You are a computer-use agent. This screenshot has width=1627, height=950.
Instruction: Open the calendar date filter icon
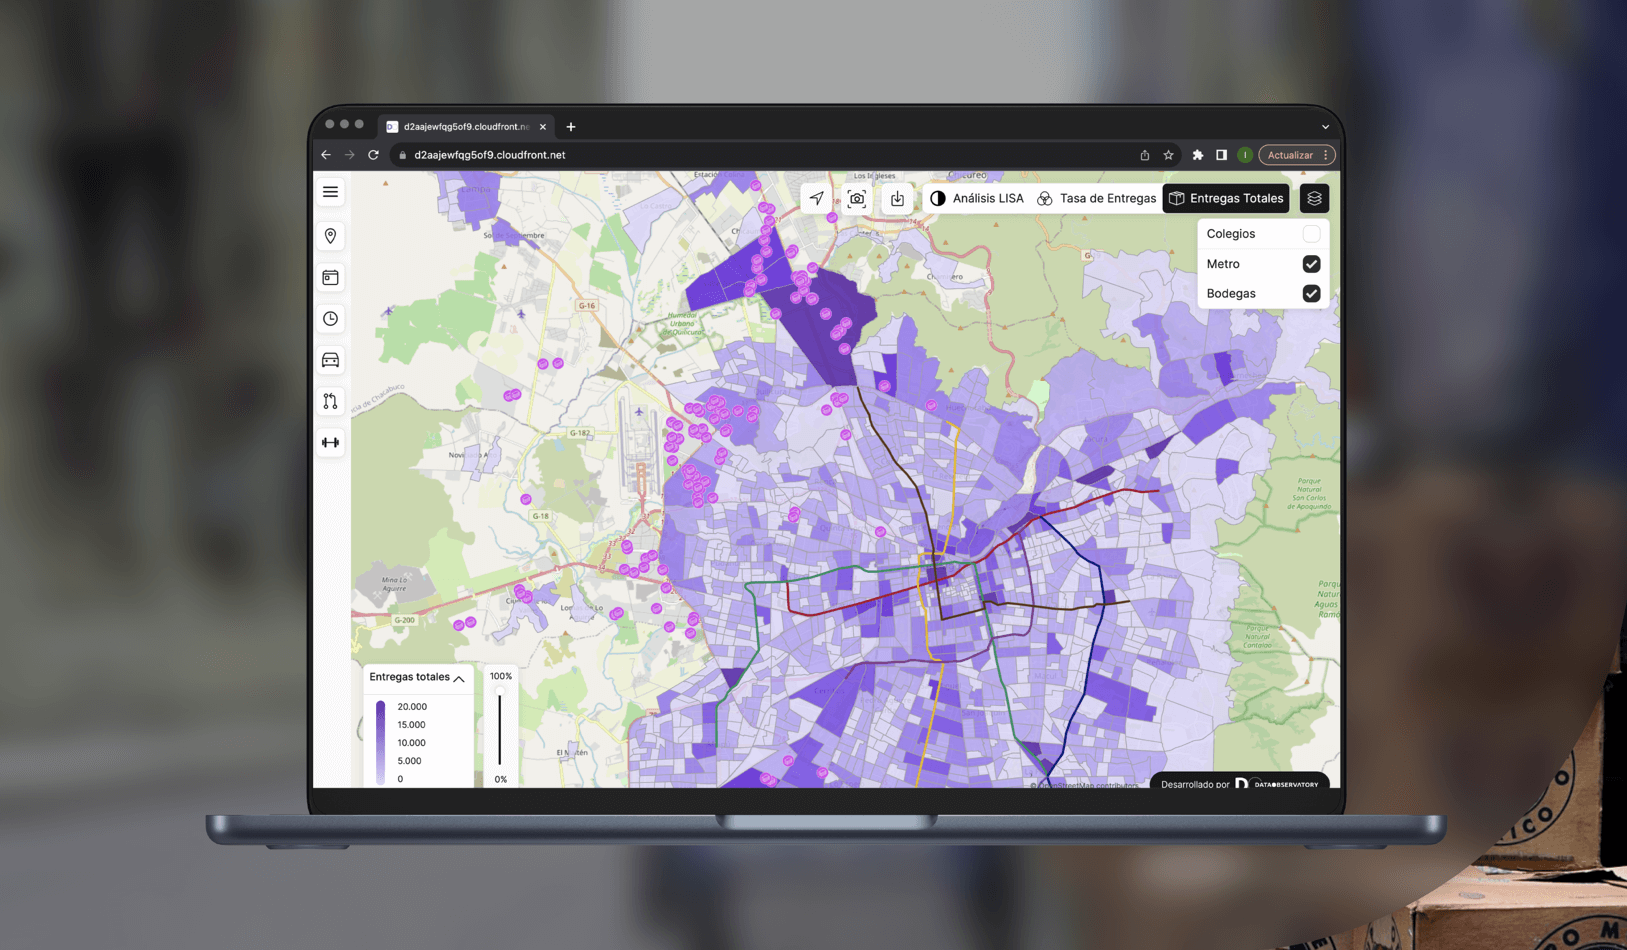point(330,277)
